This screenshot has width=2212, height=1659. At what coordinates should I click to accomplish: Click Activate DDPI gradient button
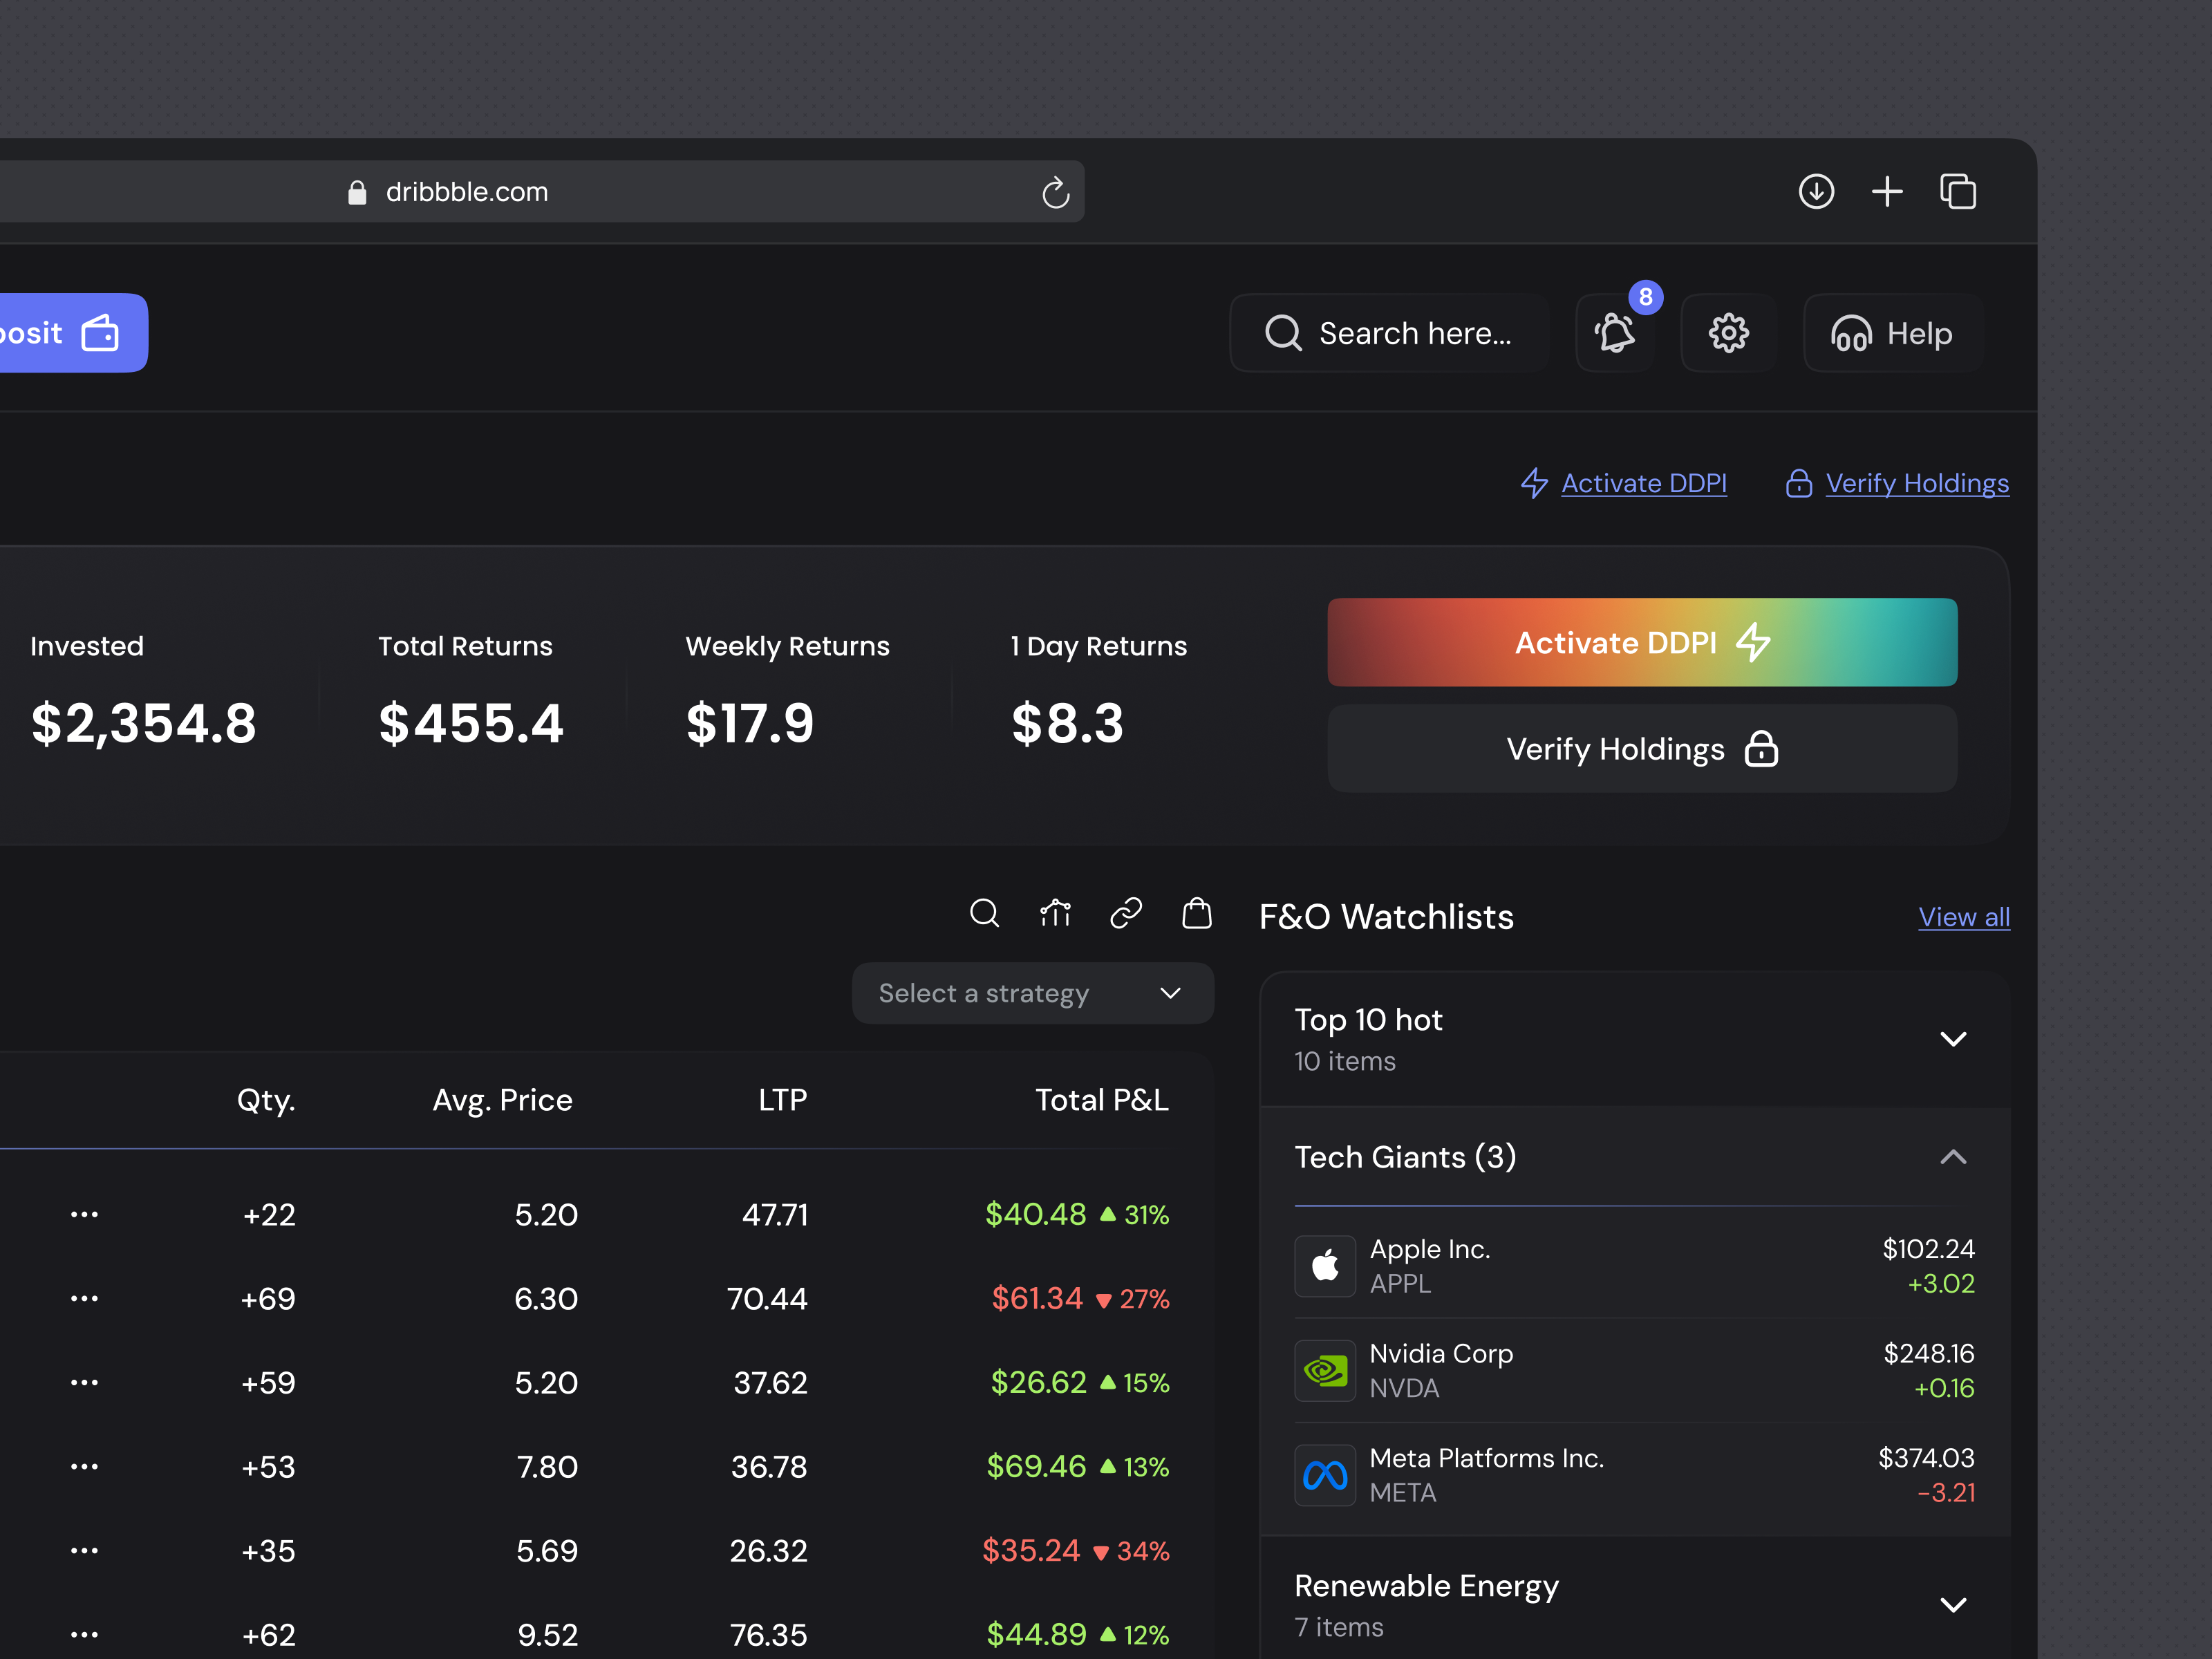pyautogui.click(x=1641, y=642)
